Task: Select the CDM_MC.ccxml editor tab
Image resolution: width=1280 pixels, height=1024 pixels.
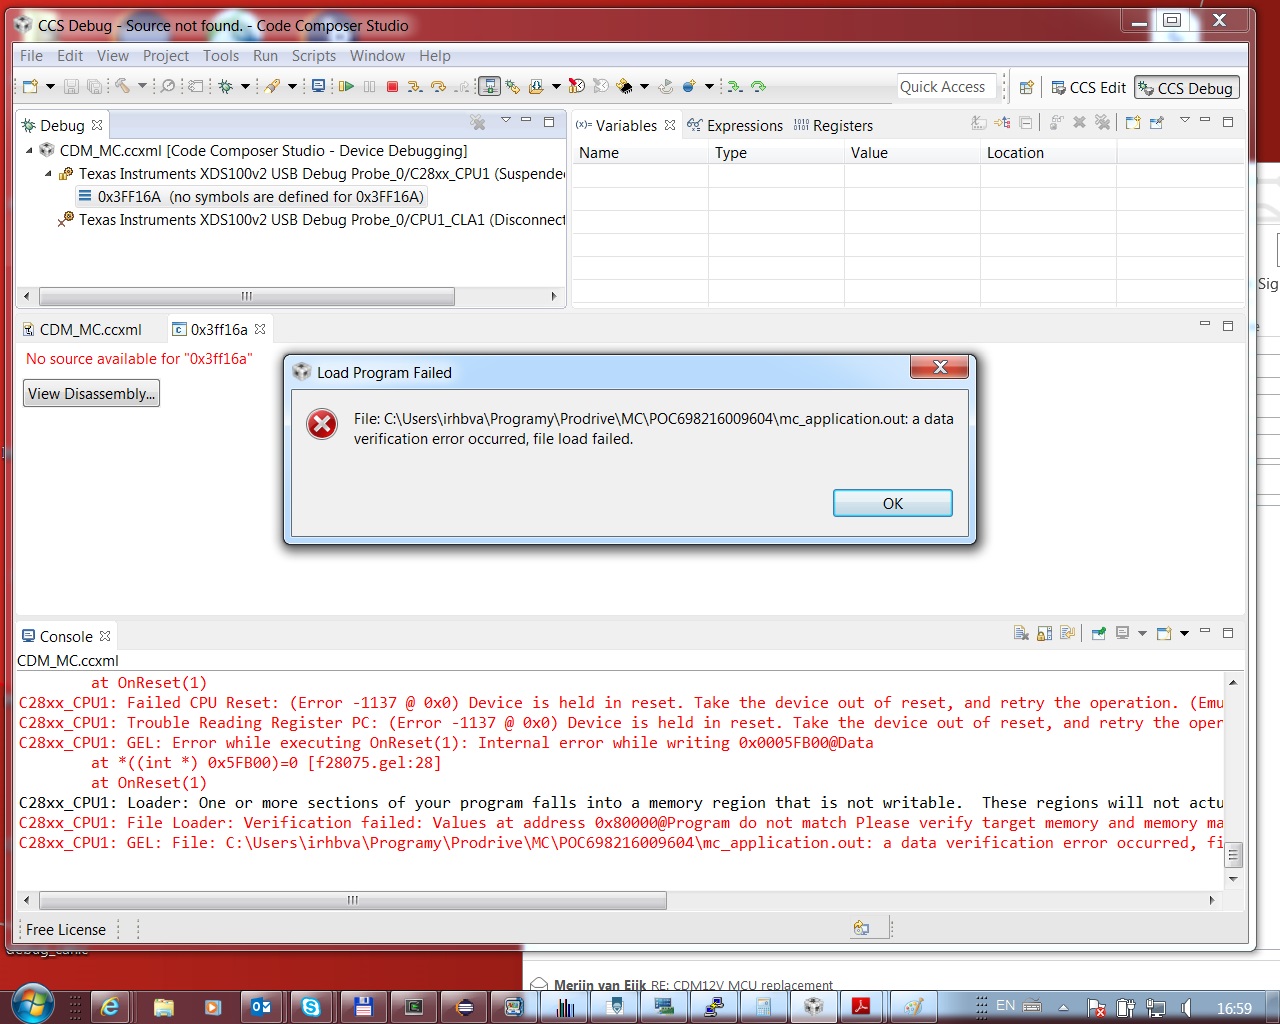Action: 82,330
